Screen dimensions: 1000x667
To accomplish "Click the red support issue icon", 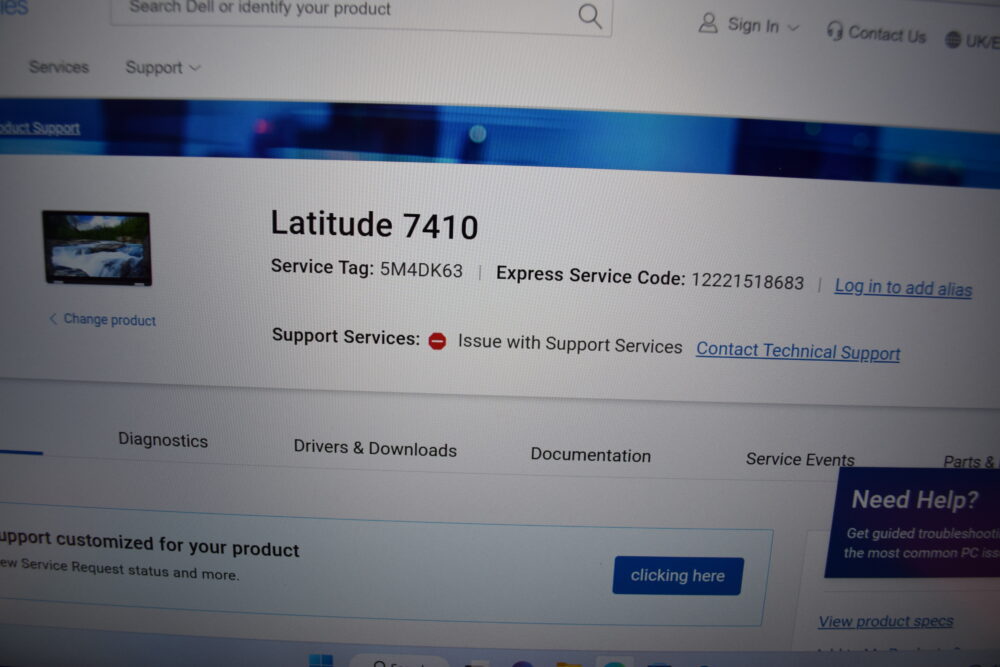I will coord(438,341).
